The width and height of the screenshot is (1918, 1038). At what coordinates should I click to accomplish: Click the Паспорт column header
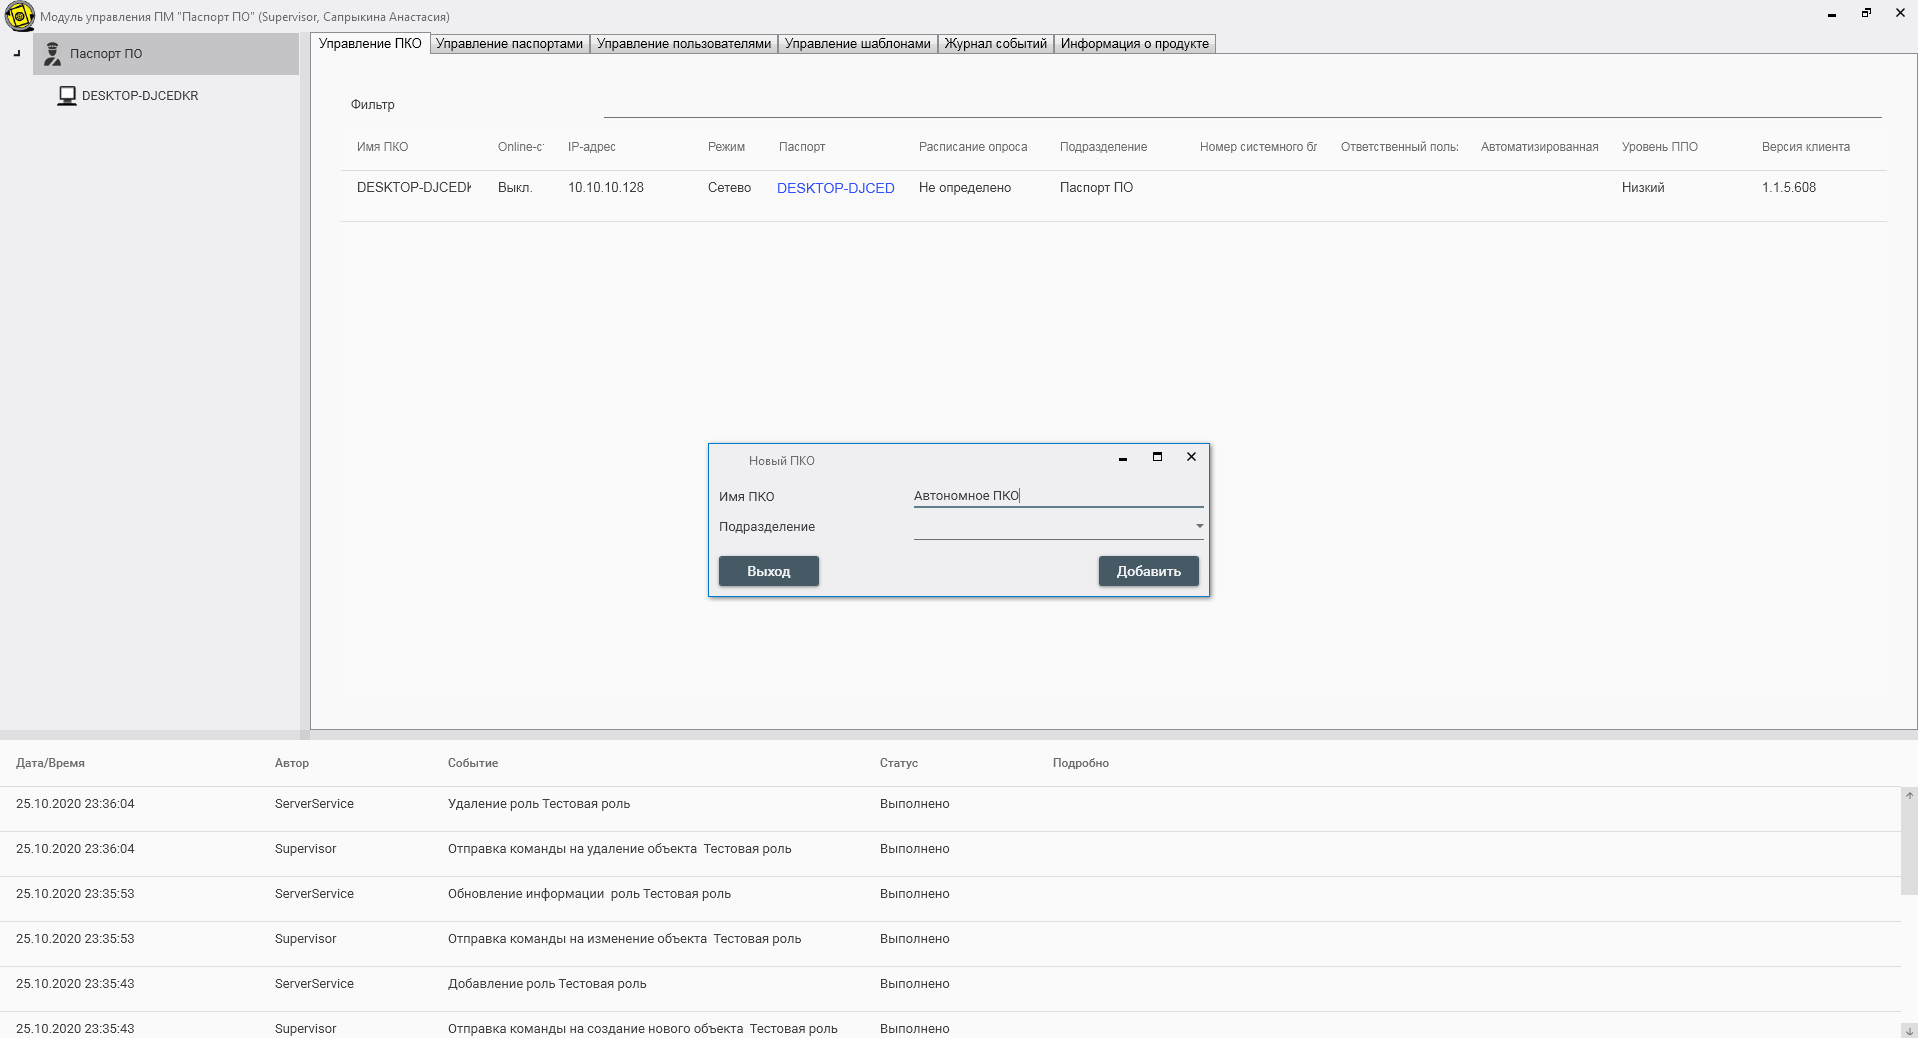[802, 147]
